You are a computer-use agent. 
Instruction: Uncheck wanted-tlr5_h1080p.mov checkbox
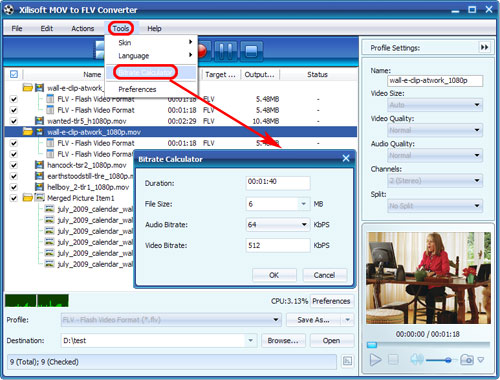coord(13,121)
